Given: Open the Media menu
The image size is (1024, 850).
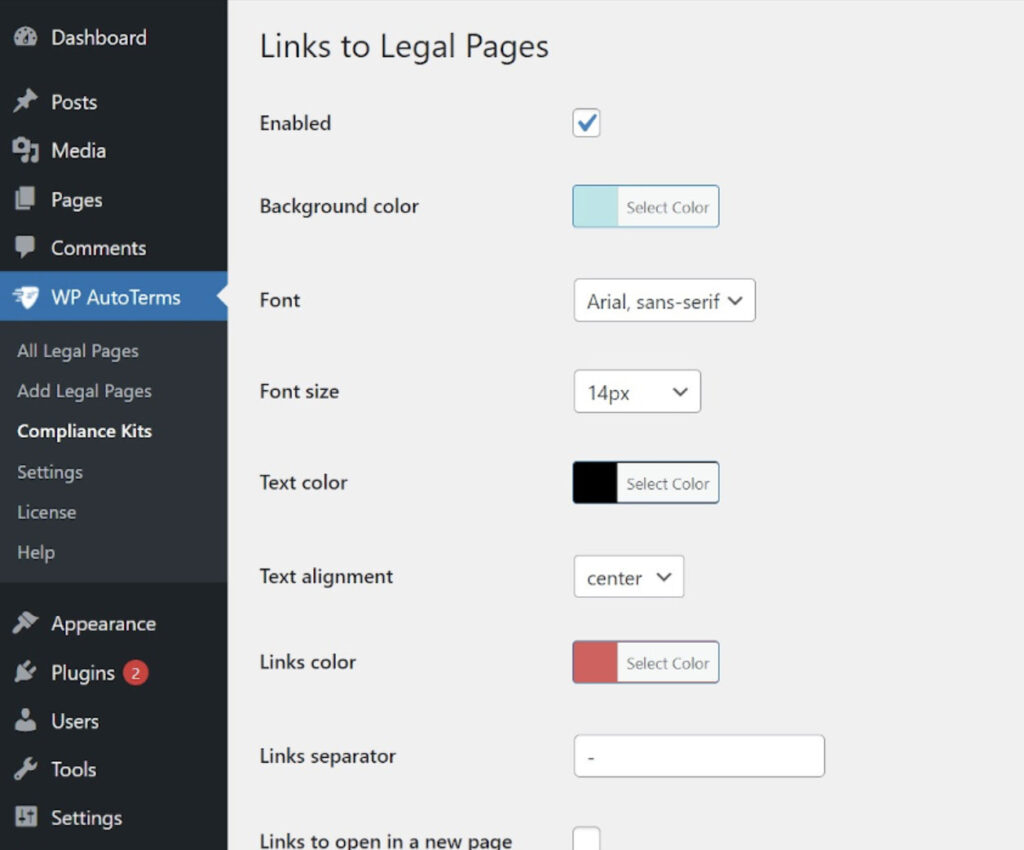Looking at the screenshot, I should click(x=78, y=150).
